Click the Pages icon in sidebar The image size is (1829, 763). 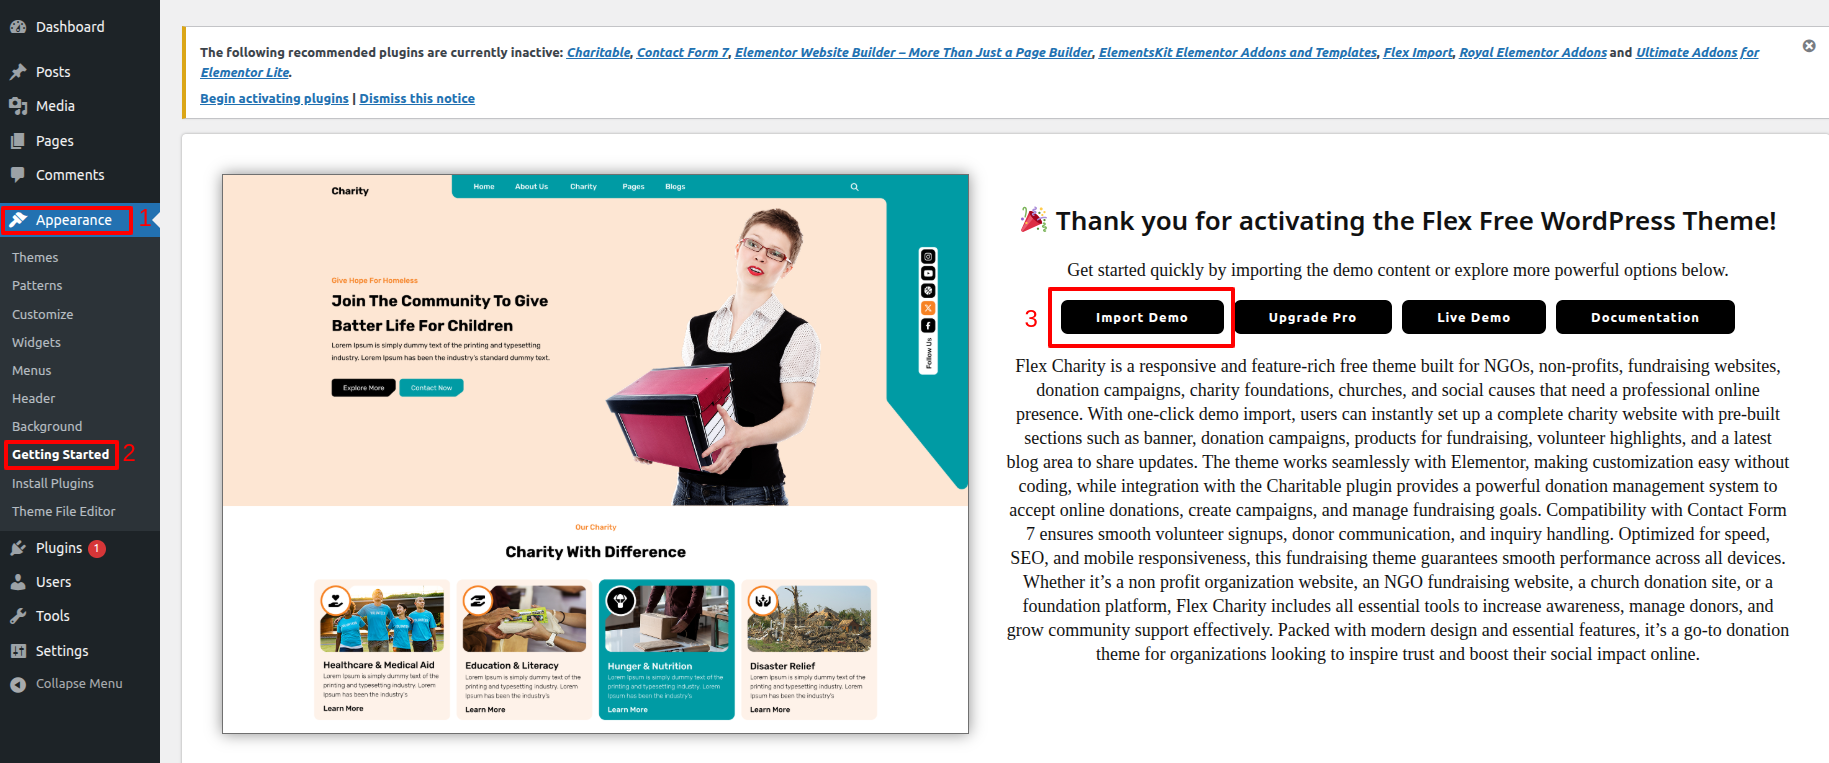click(18, 141)
